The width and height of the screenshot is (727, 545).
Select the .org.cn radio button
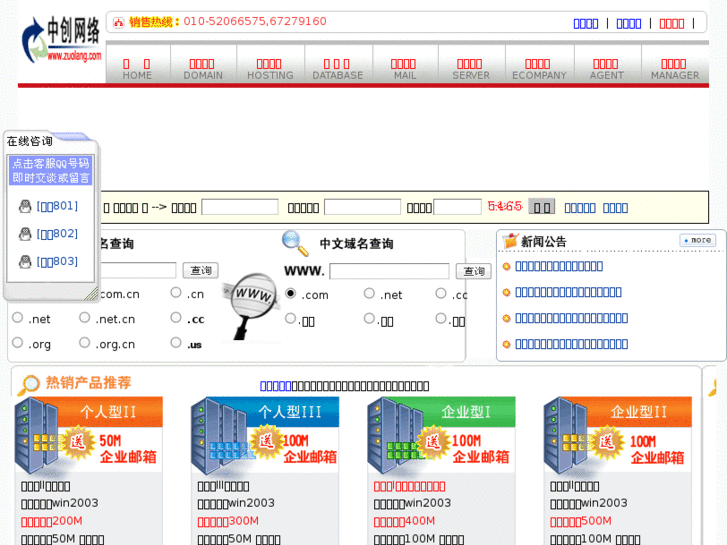[x=84, y=342]
